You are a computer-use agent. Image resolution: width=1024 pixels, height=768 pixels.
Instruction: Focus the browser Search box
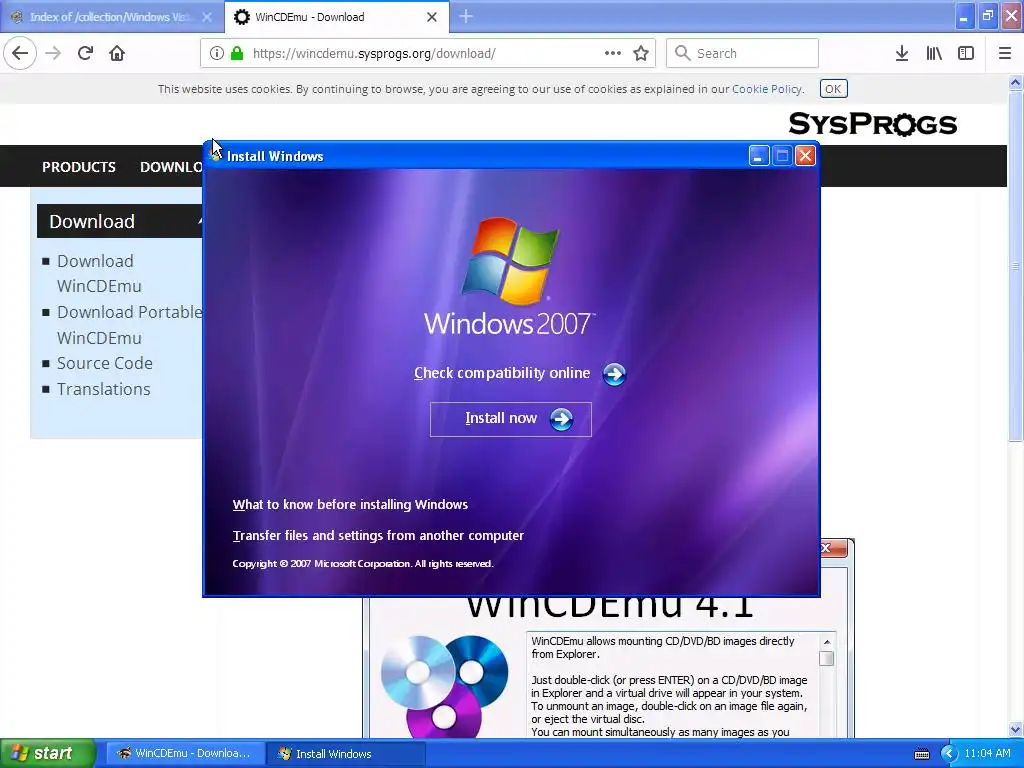[x=742, y=53]
